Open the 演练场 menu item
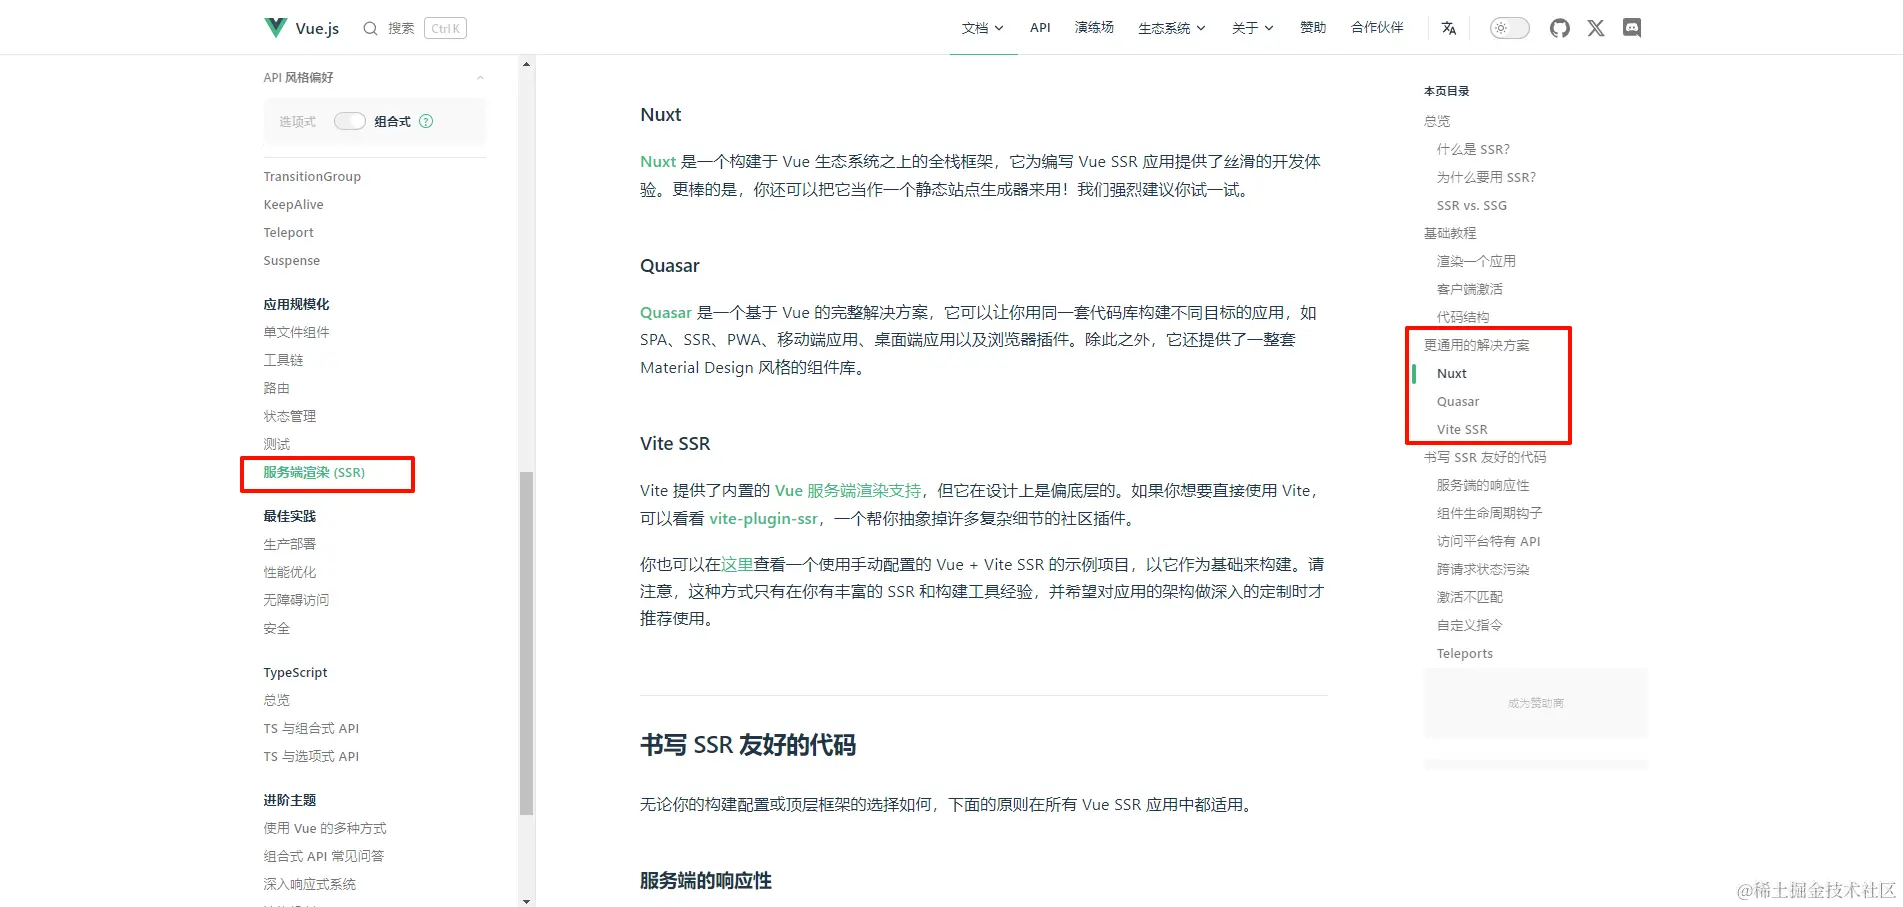 1093,27
